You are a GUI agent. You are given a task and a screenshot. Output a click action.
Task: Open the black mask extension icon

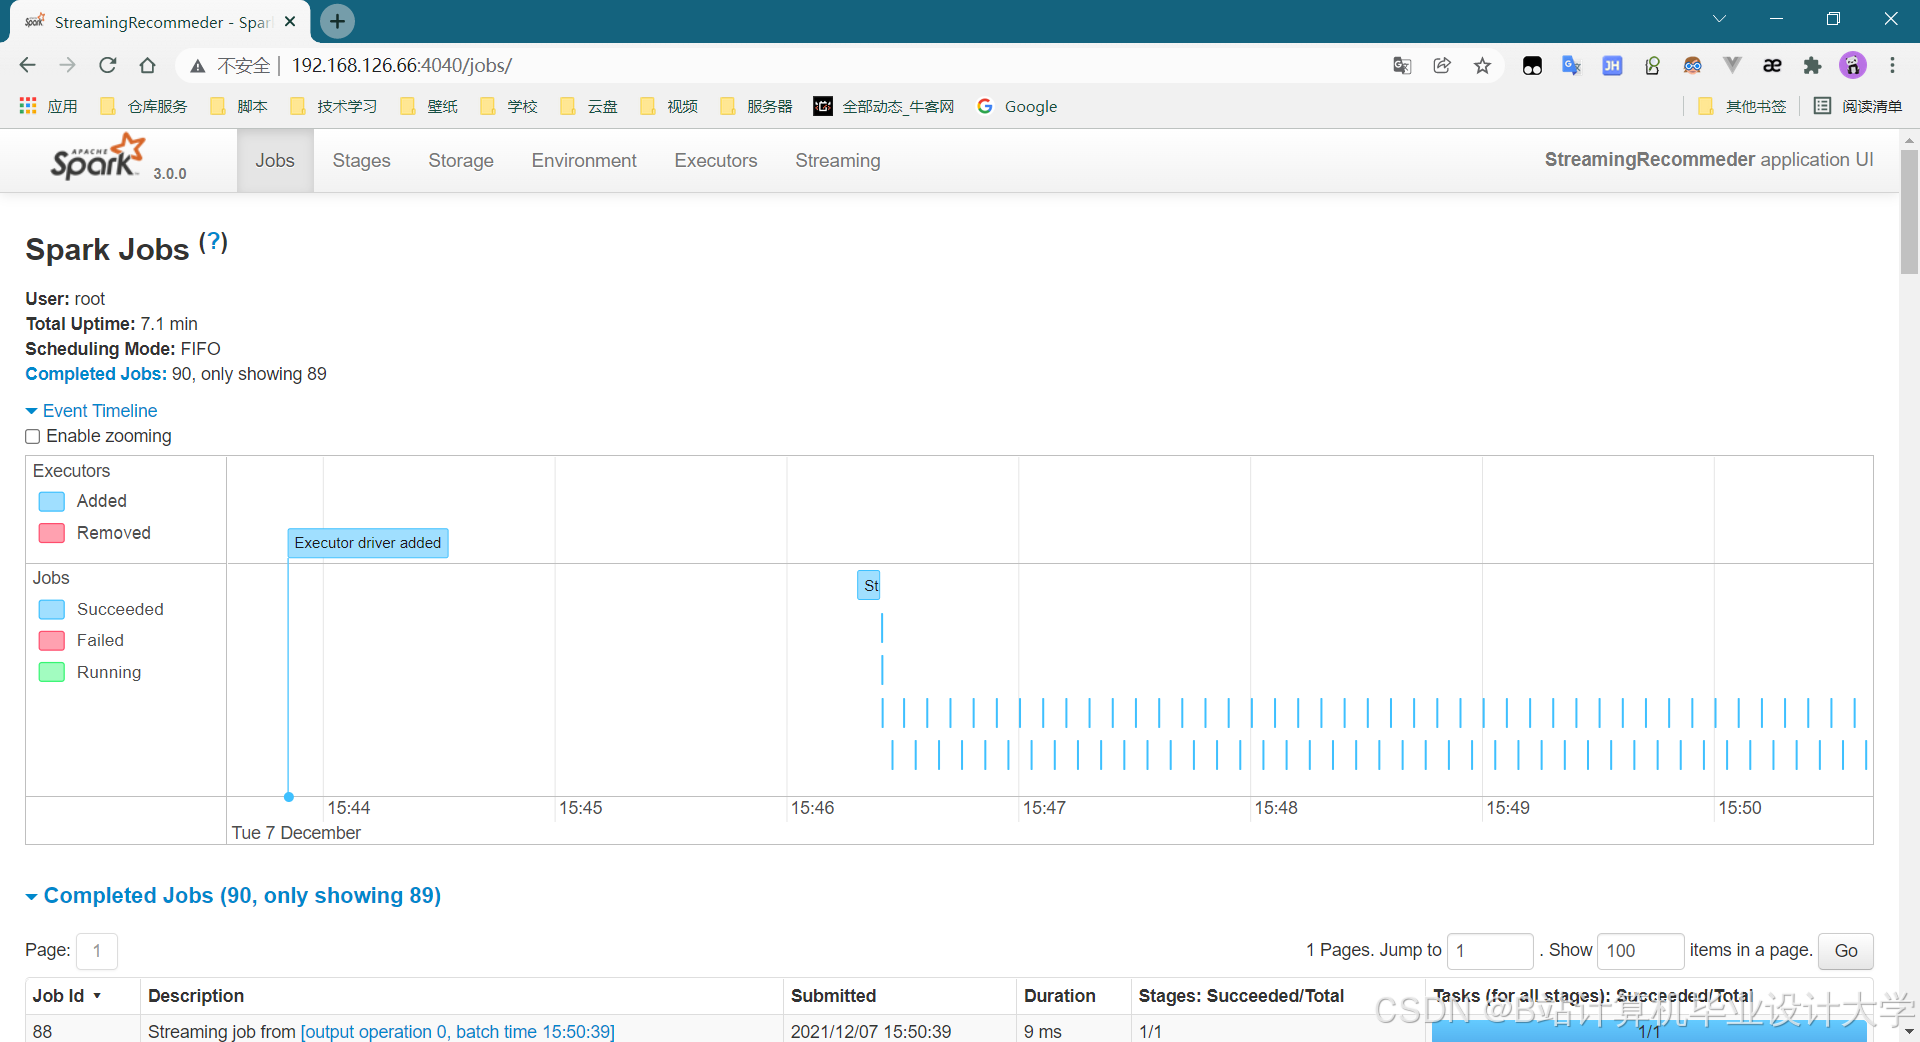point(1532,66)
